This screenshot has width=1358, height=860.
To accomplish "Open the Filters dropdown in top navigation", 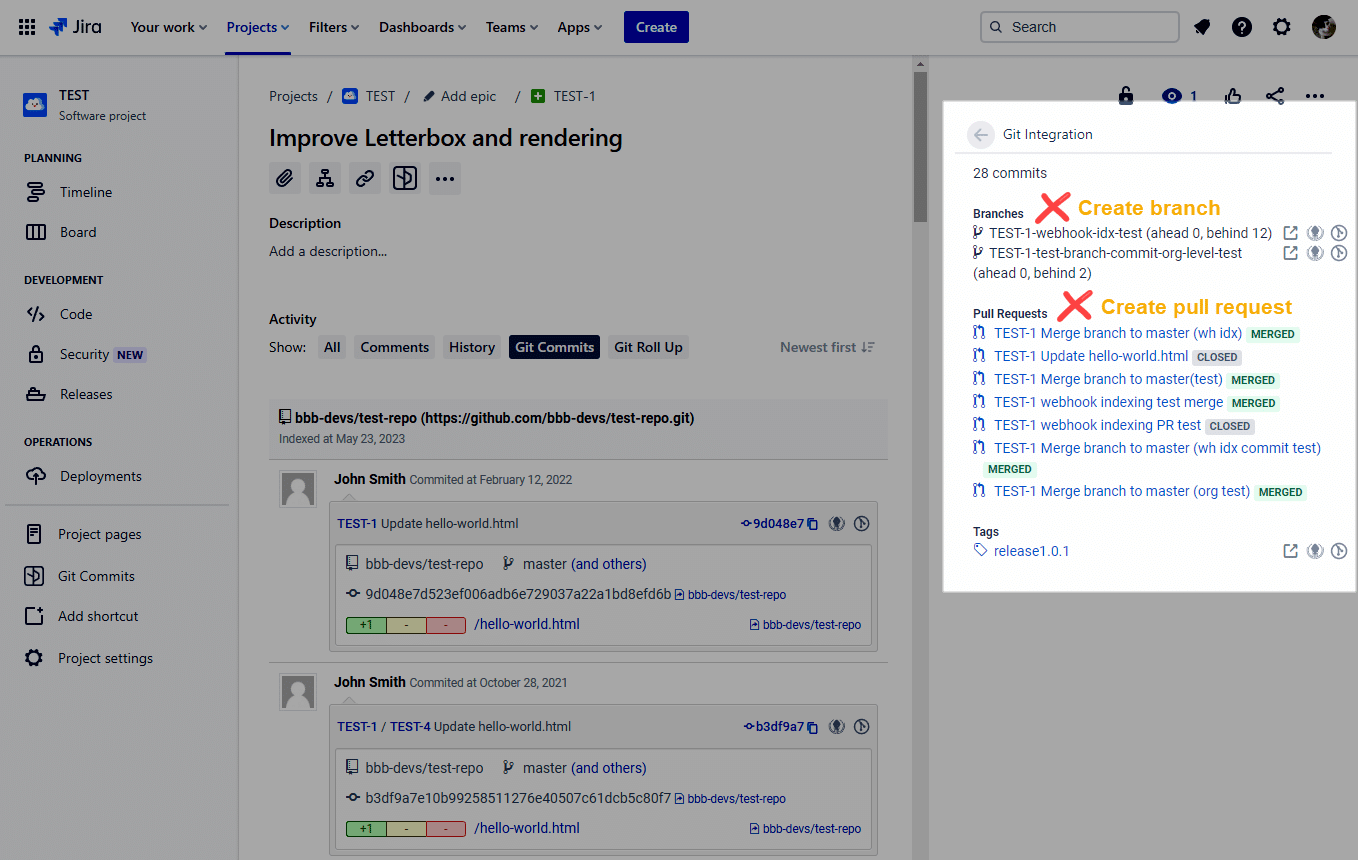I will pos(334,27).
